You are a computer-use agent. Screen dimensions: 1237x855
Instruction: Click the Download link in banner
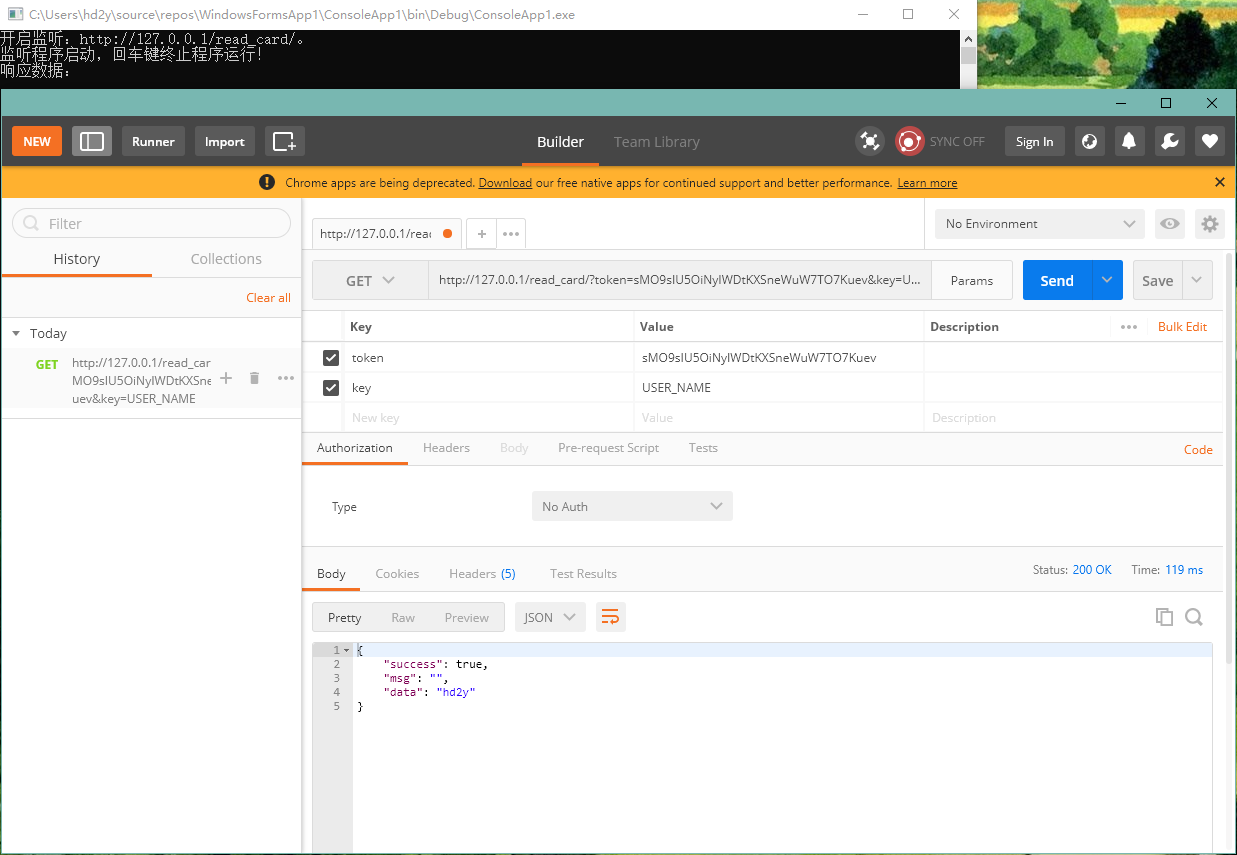point(505,183)
